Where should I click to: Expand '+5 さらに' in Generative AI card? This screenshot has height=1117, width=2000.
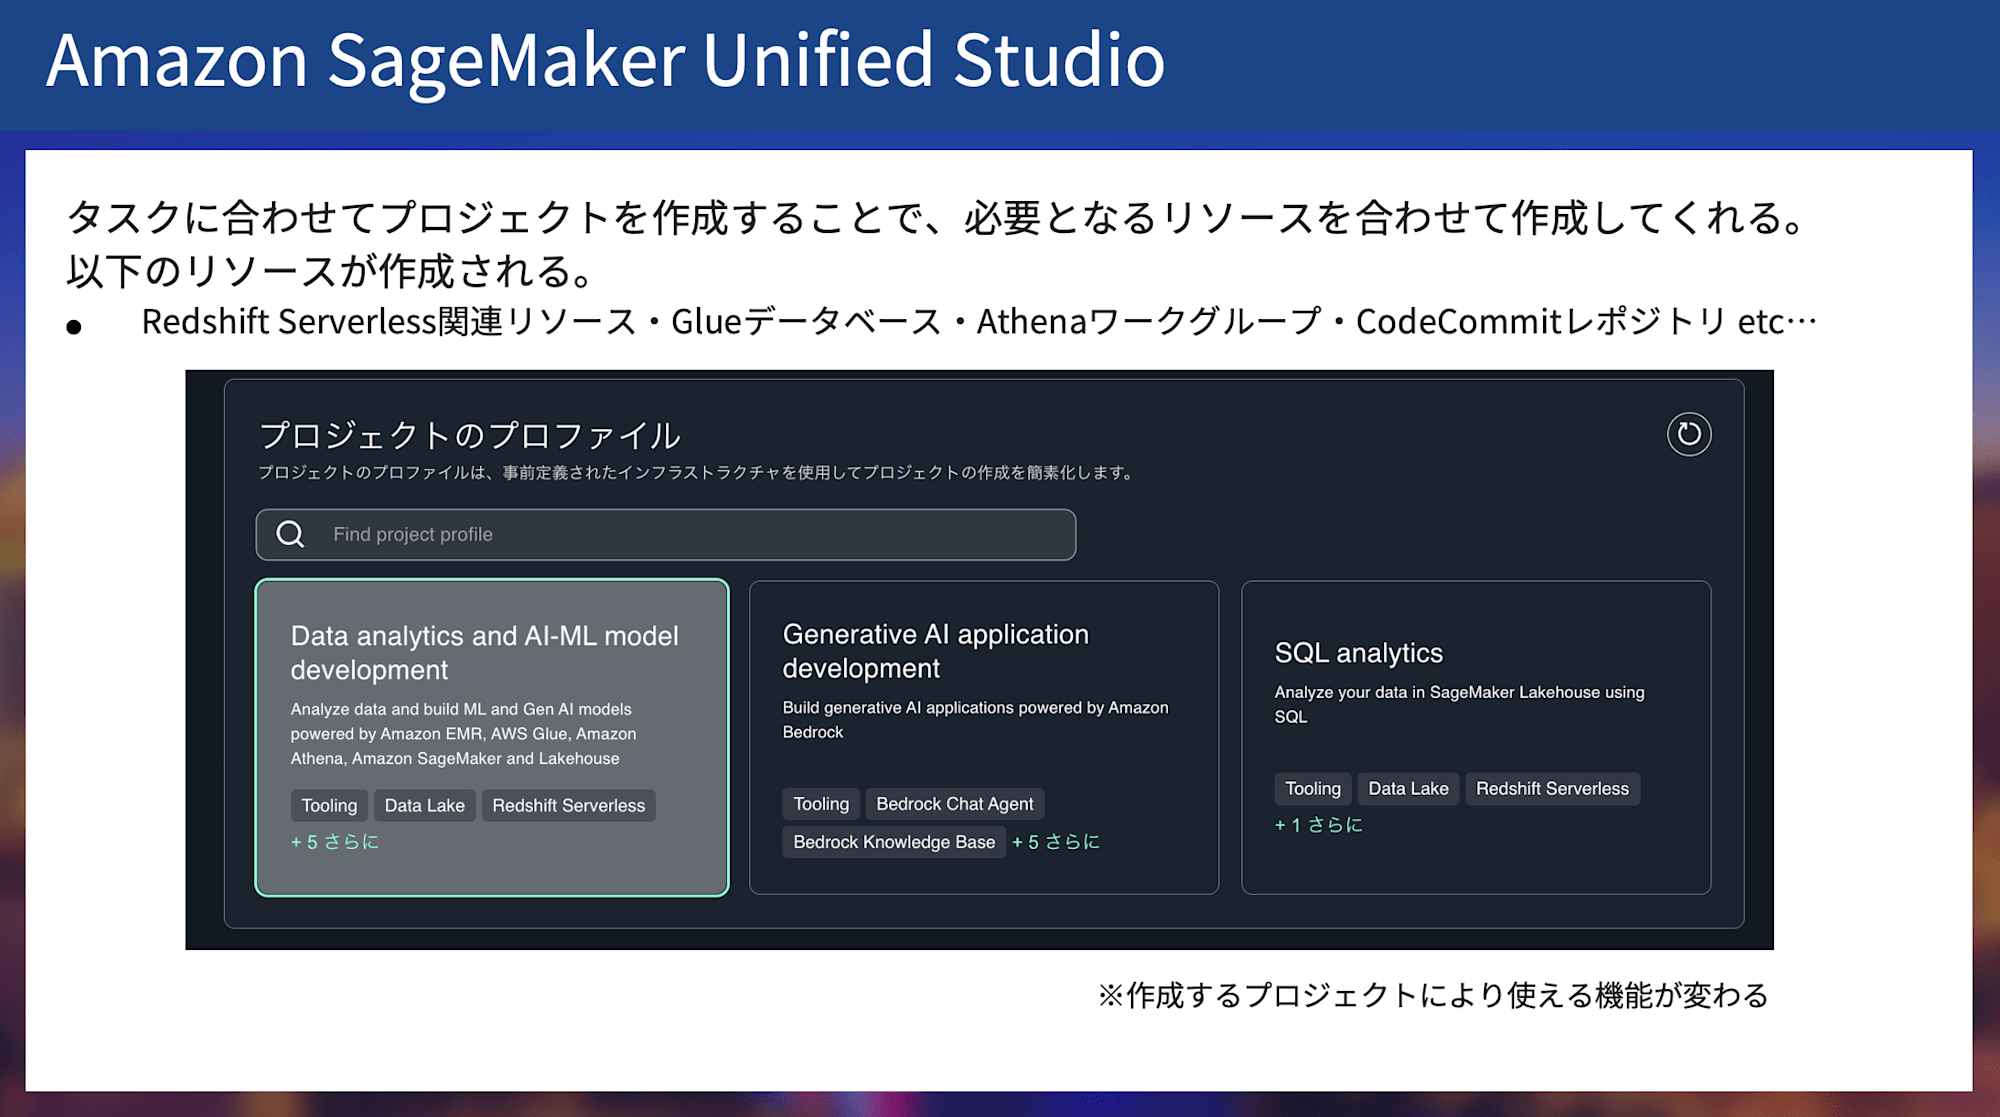click(1056, 842)
